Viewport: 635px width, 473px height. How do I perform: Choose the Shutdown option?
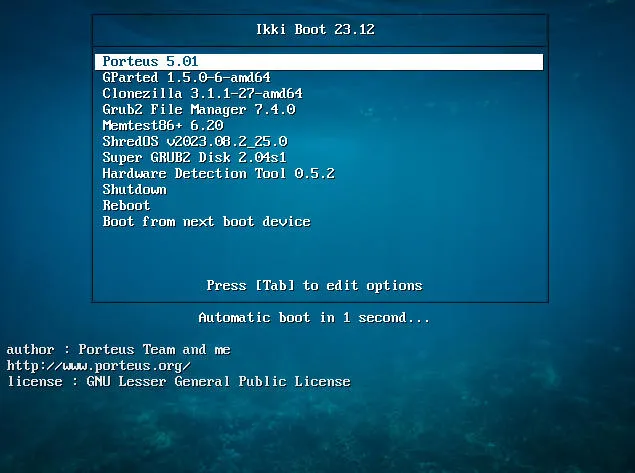click(x=134, y=190)
